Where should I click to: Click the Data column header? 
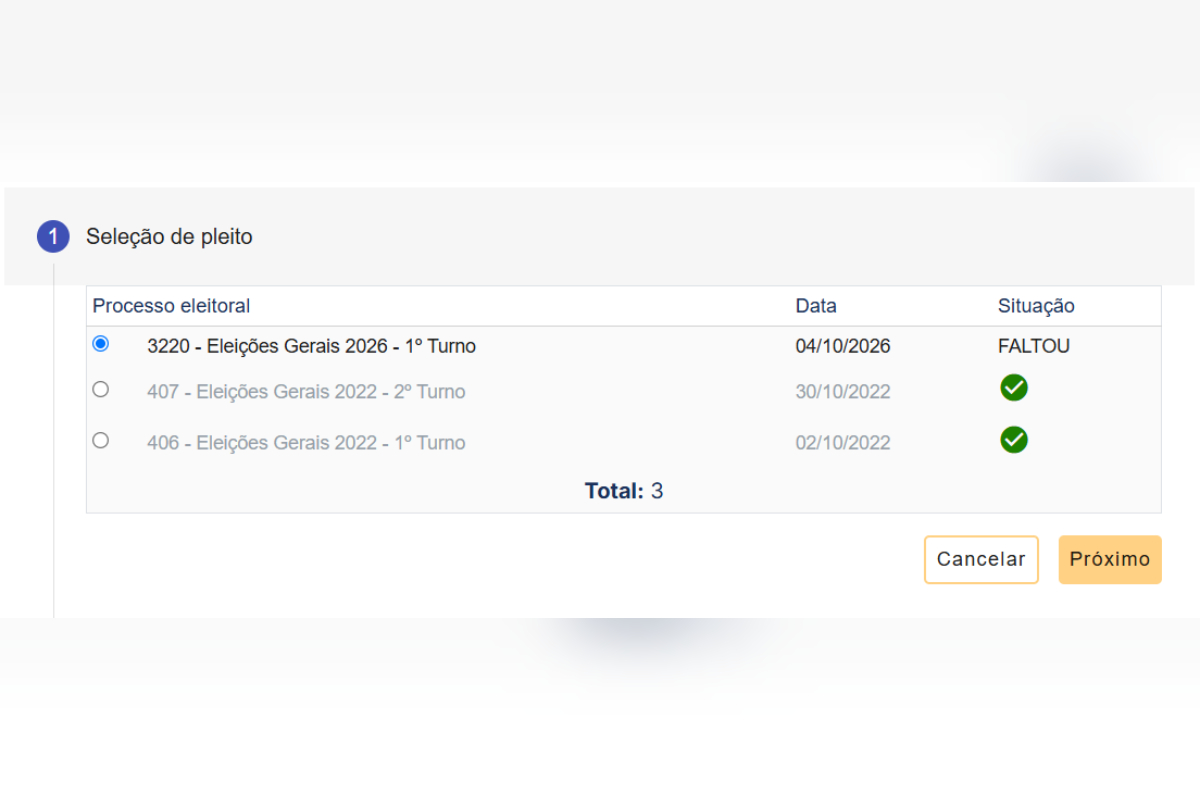816,306
